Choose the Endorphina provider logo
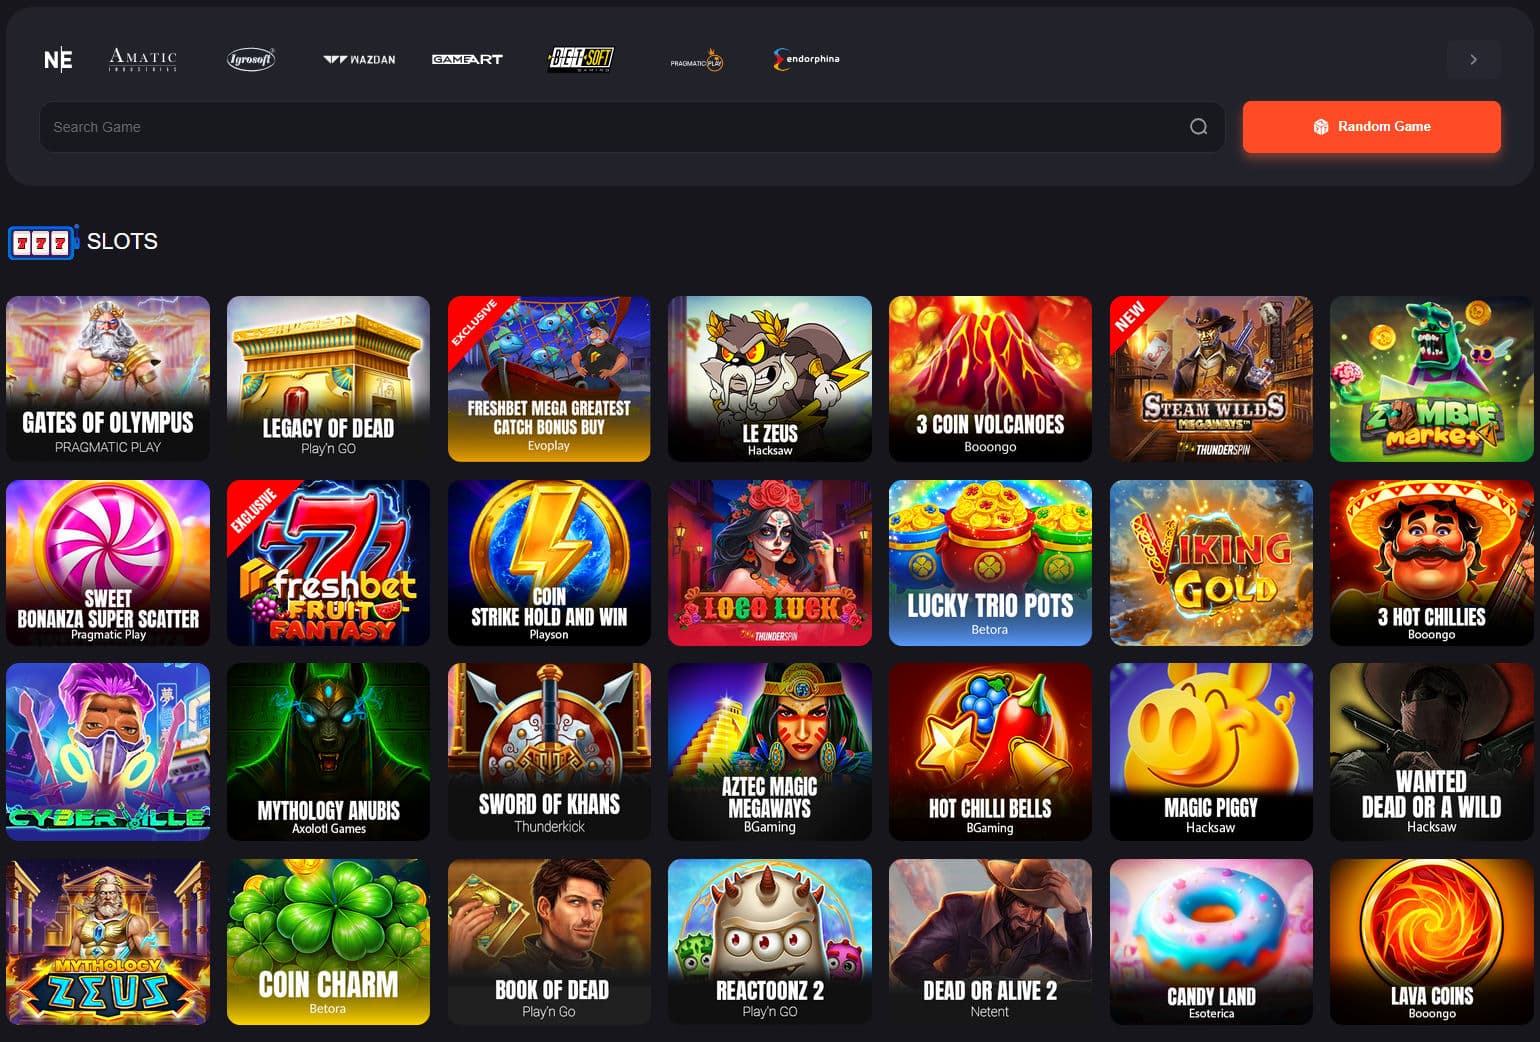1540x1042 pixels. click(806, 60)
